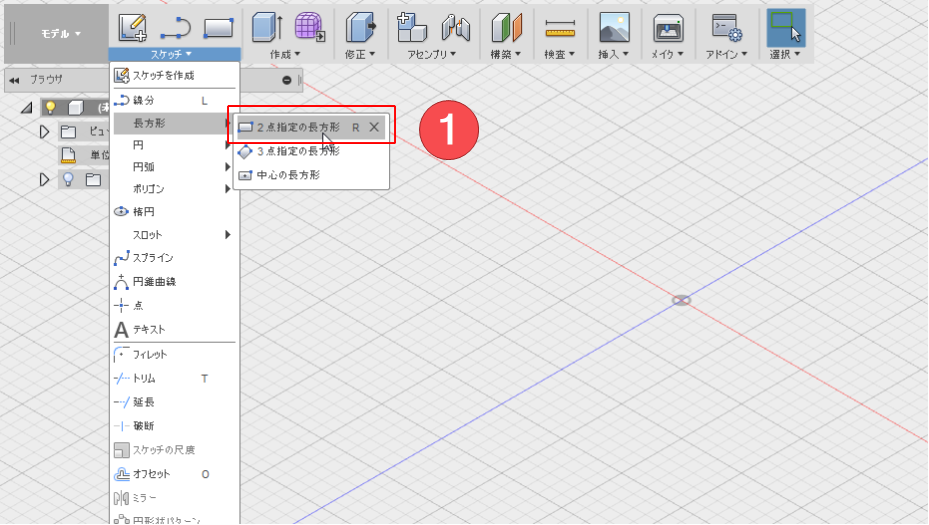
Task: Choose オフセット from the sketch menu
Action: tap(175, 474)
